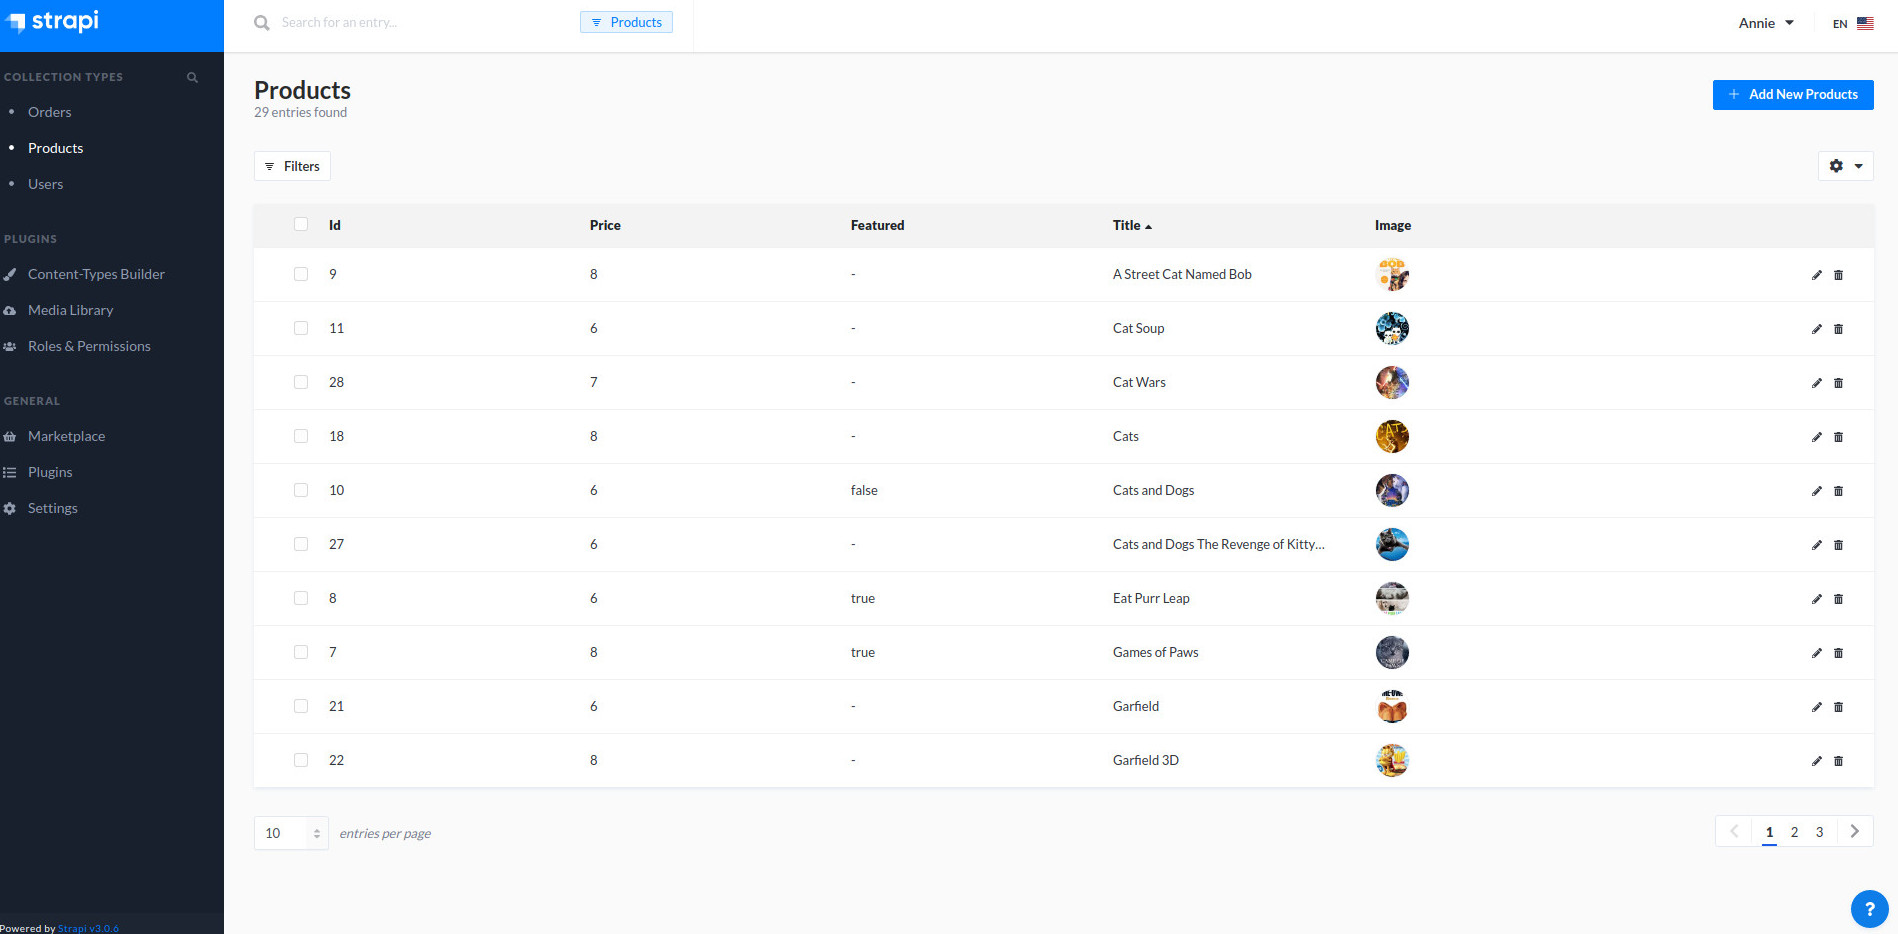Screen dimensions: 1898x934
Task: Edit the Cats entry with id 18
Action: 1817,437
